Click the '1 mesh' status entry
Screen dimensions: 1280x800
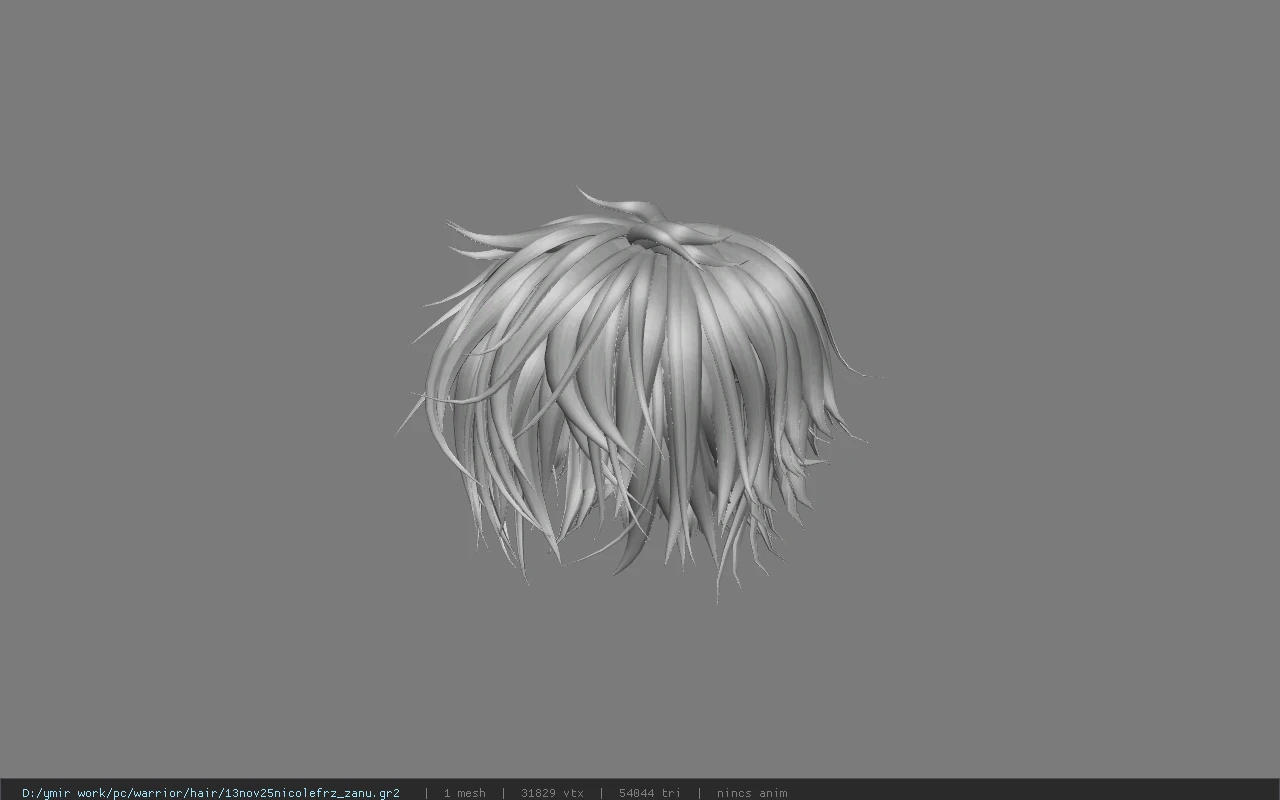465,793
